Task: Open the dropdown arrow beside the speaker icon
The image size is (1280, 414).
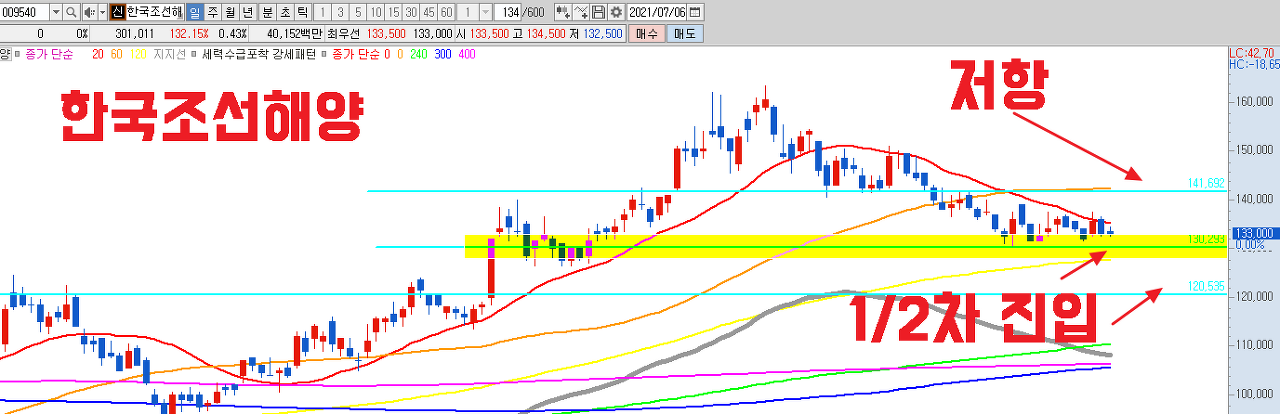Action: click(103, 12)
